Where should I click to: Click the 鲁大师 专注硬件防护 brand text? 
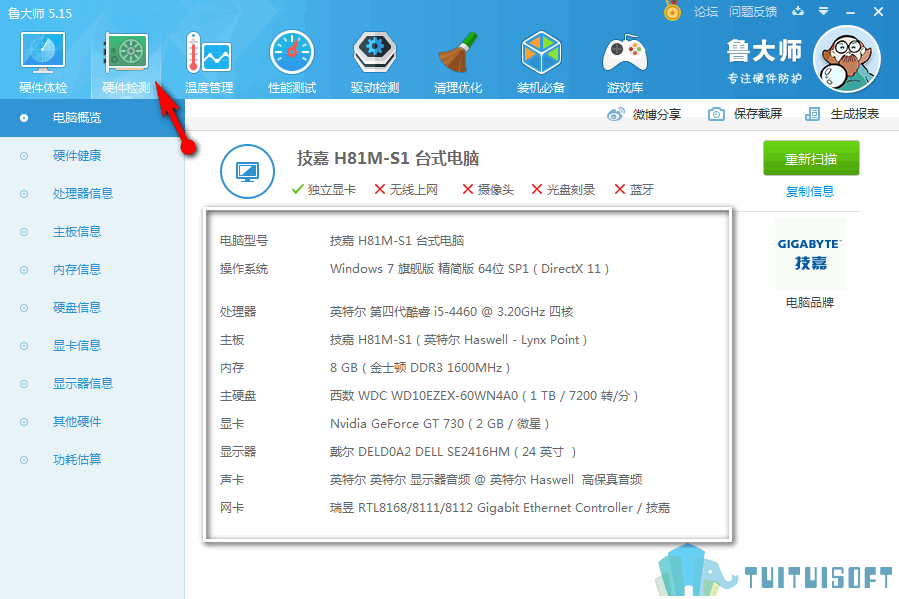tap(764, 61)
